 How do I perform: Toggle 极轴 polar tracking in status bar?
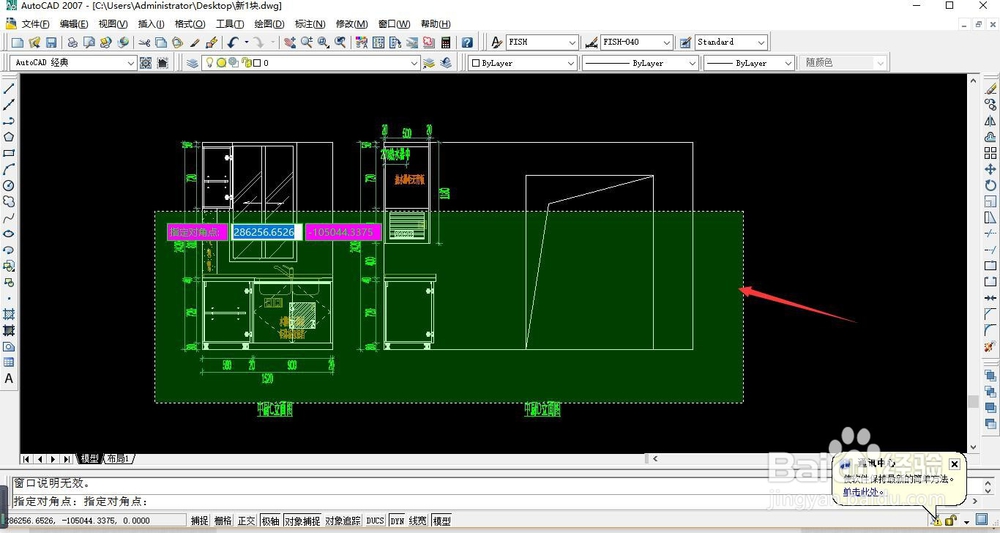click(x=270, y=520)
